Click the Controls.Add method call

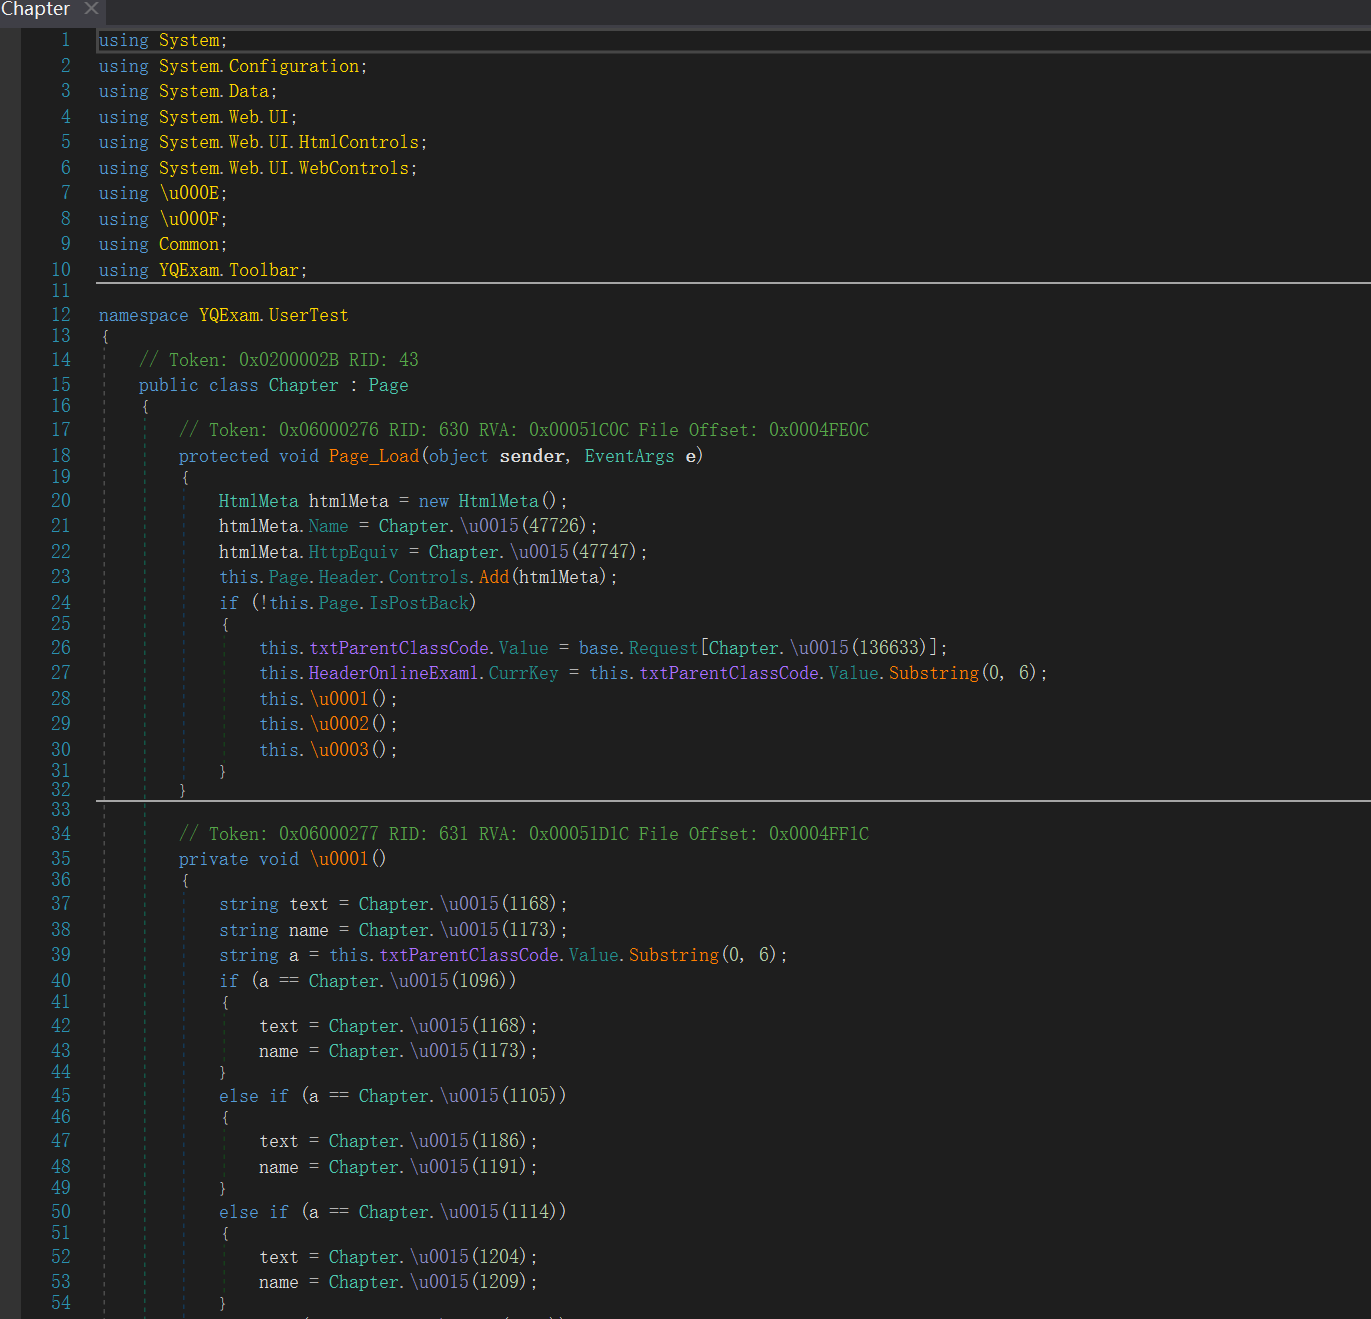click(x=494, y=577)
